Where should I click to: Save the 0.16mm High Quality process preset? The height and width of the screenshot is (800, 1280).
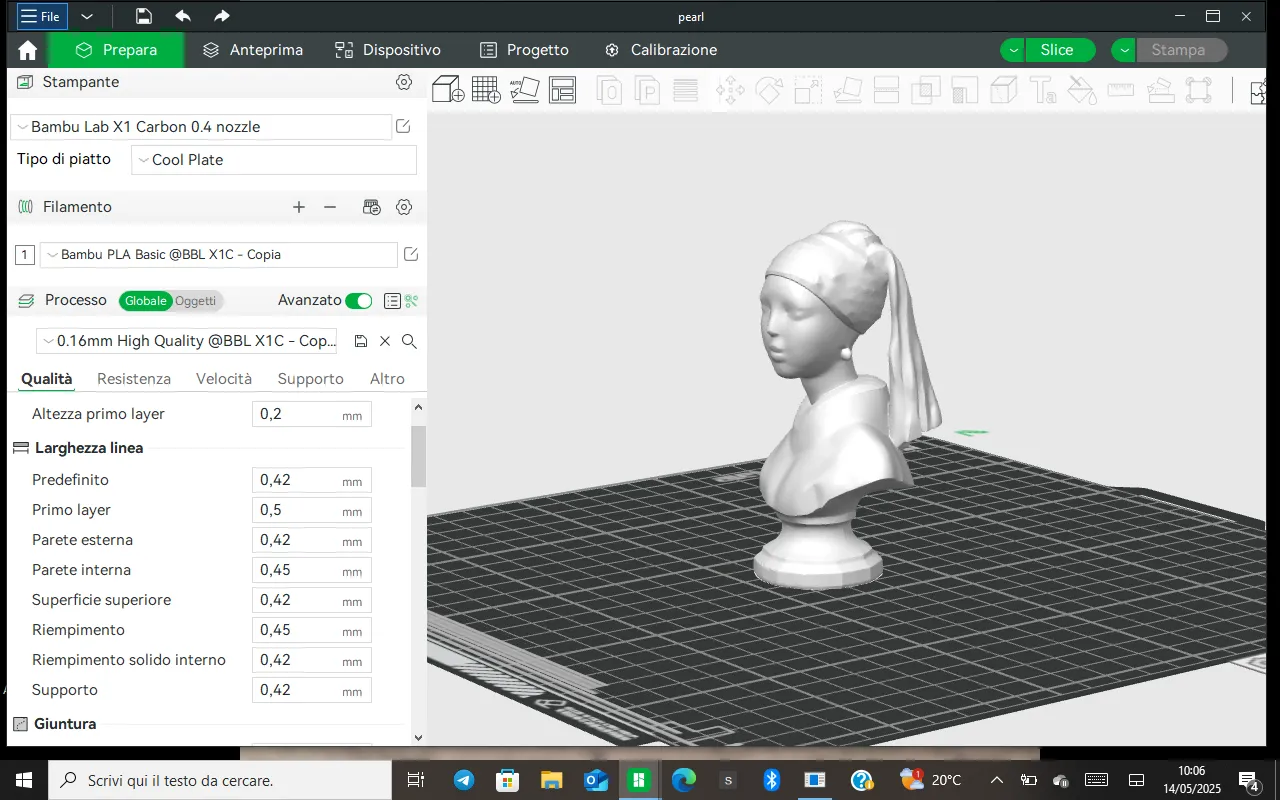pos(361,341)
